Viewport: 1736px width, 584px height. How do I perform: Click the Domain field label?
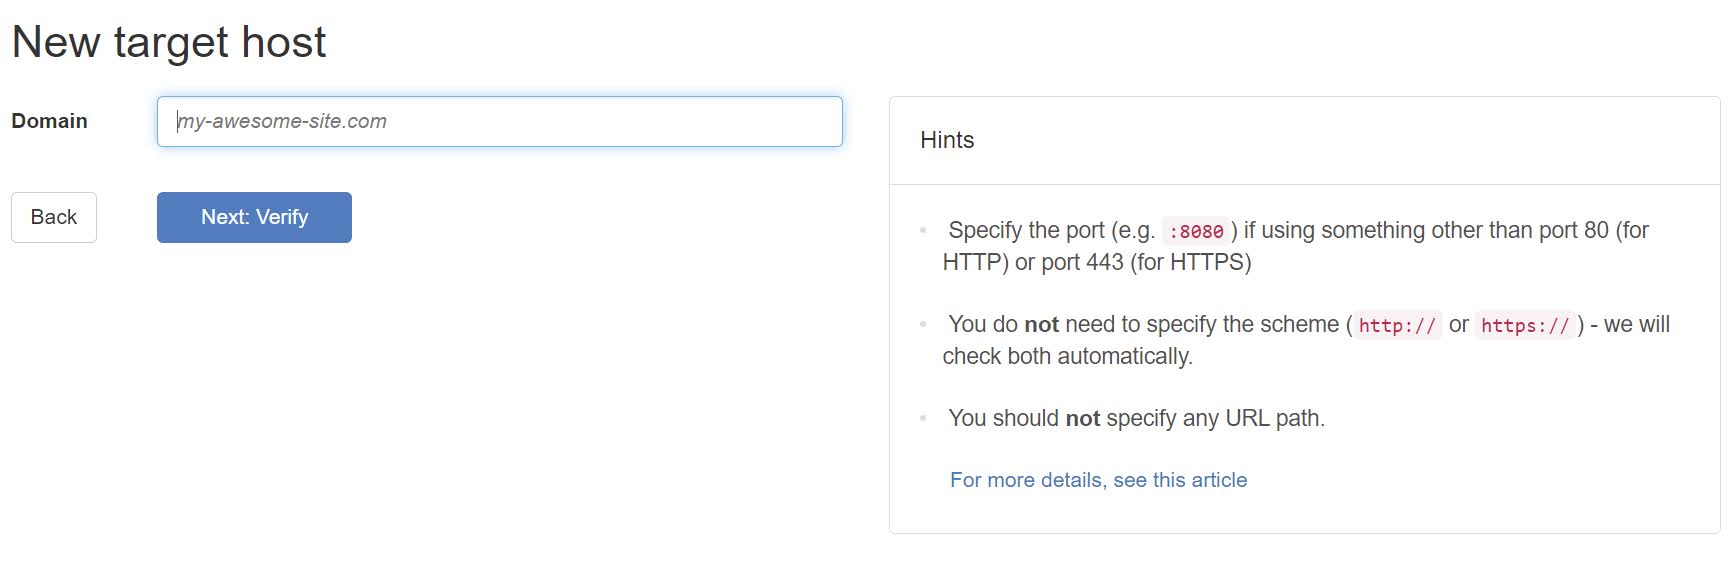point(49,121)
